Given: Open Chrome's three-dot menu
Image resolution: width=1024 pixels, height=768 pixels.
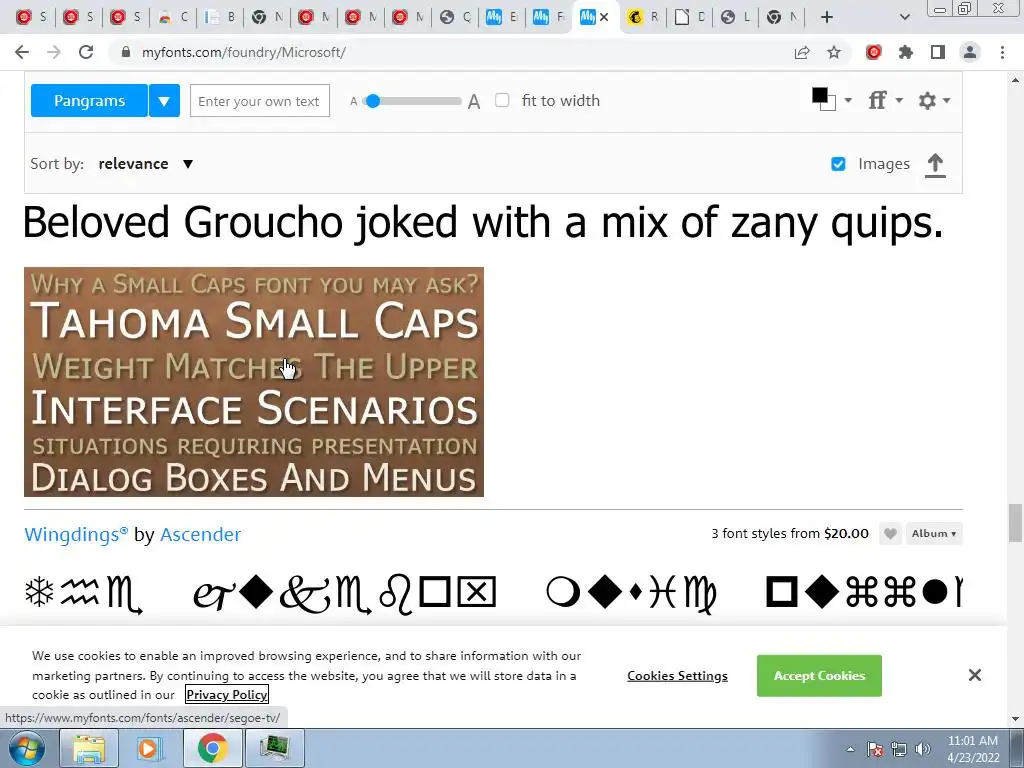Looking at the screenshot, I should (x=1002, y=52).
